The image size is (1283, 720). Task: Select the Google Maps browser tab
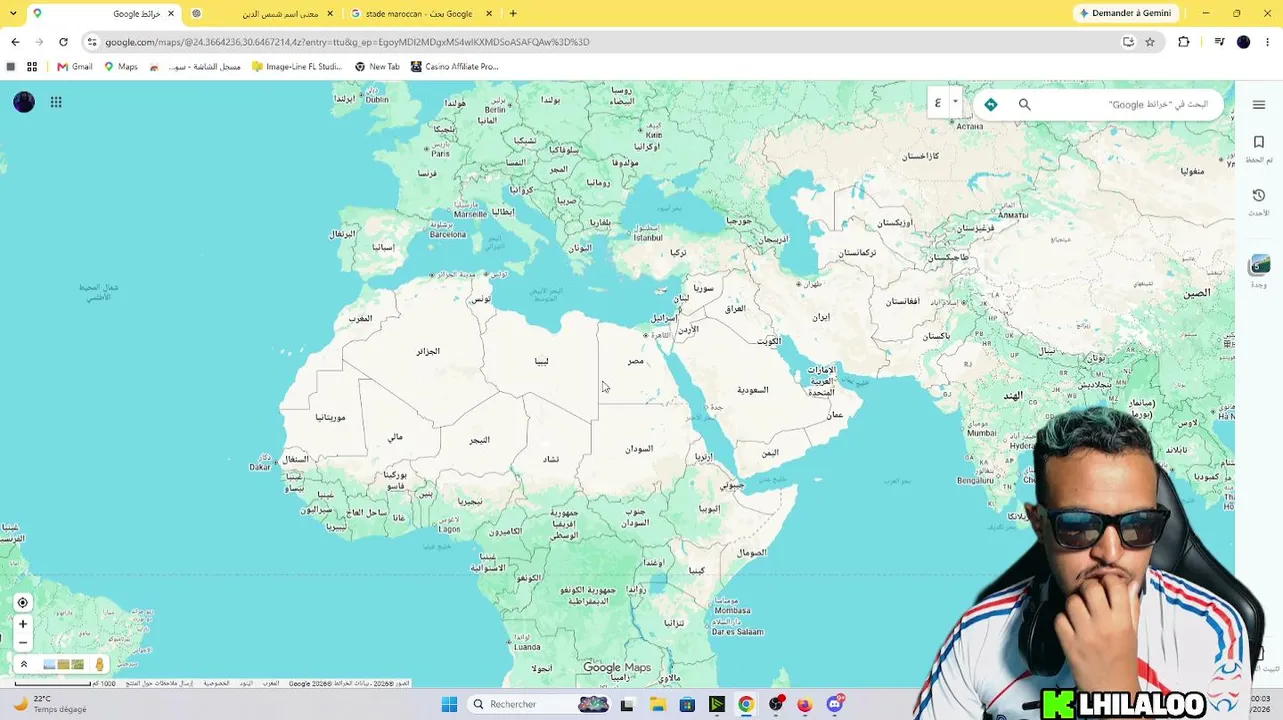104,14
